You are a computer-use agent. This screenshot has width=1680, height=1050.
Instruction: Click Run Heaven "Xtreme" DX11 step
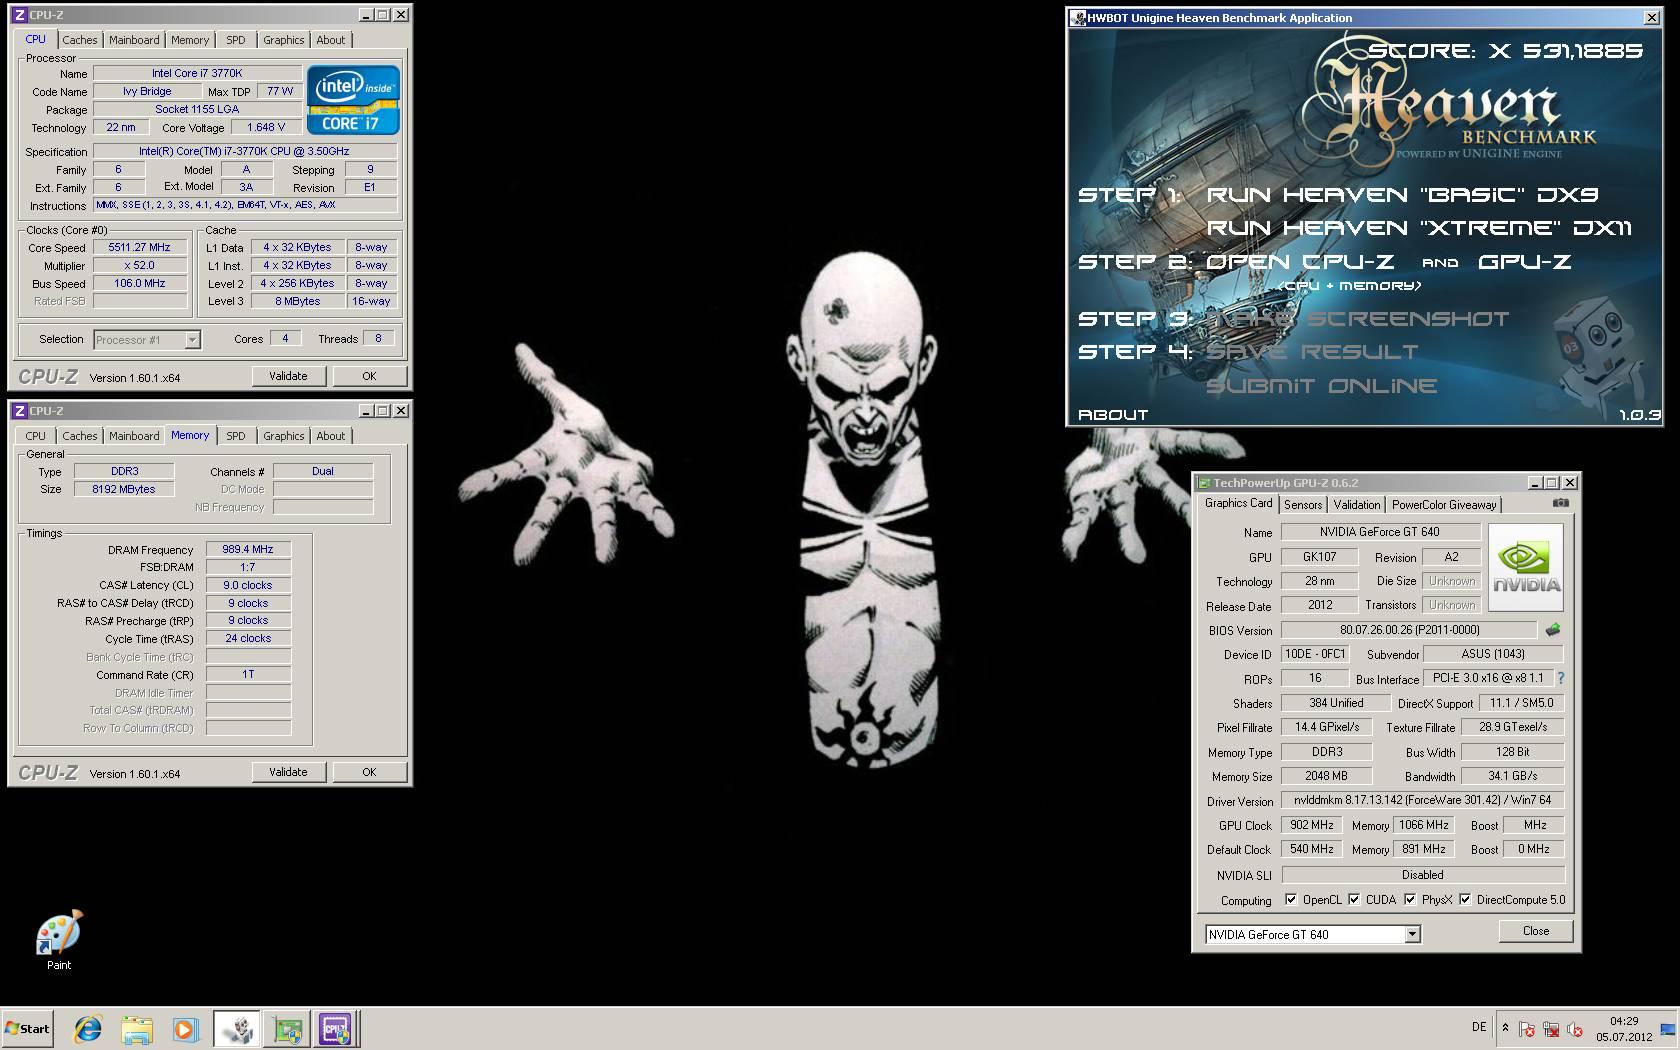1419,228
